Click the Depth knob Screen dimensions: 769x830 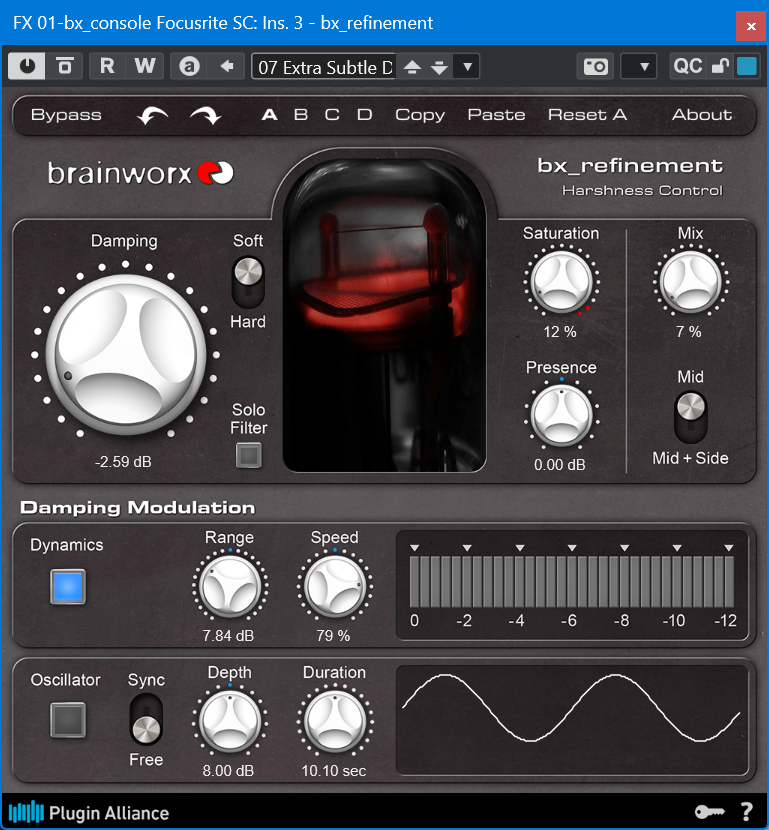tap(230, 721)
